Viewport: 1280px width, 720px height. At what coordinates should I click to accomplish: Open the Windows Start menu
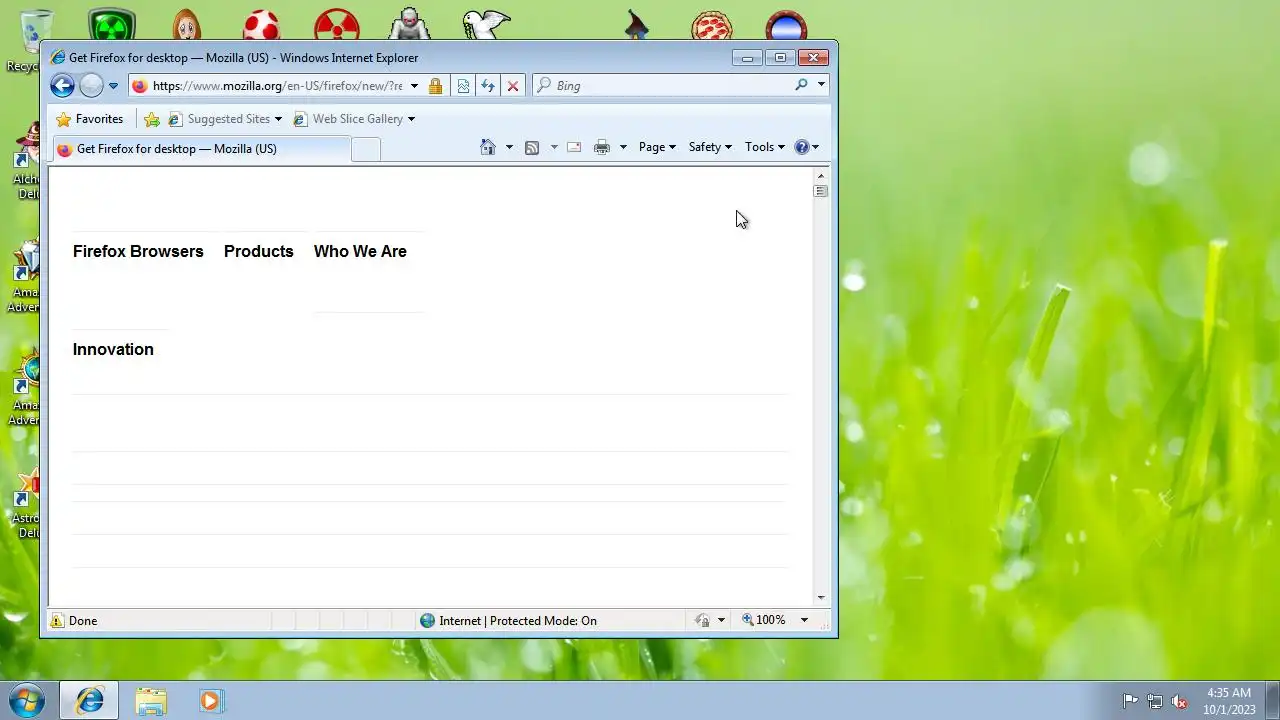click(27, 701)
